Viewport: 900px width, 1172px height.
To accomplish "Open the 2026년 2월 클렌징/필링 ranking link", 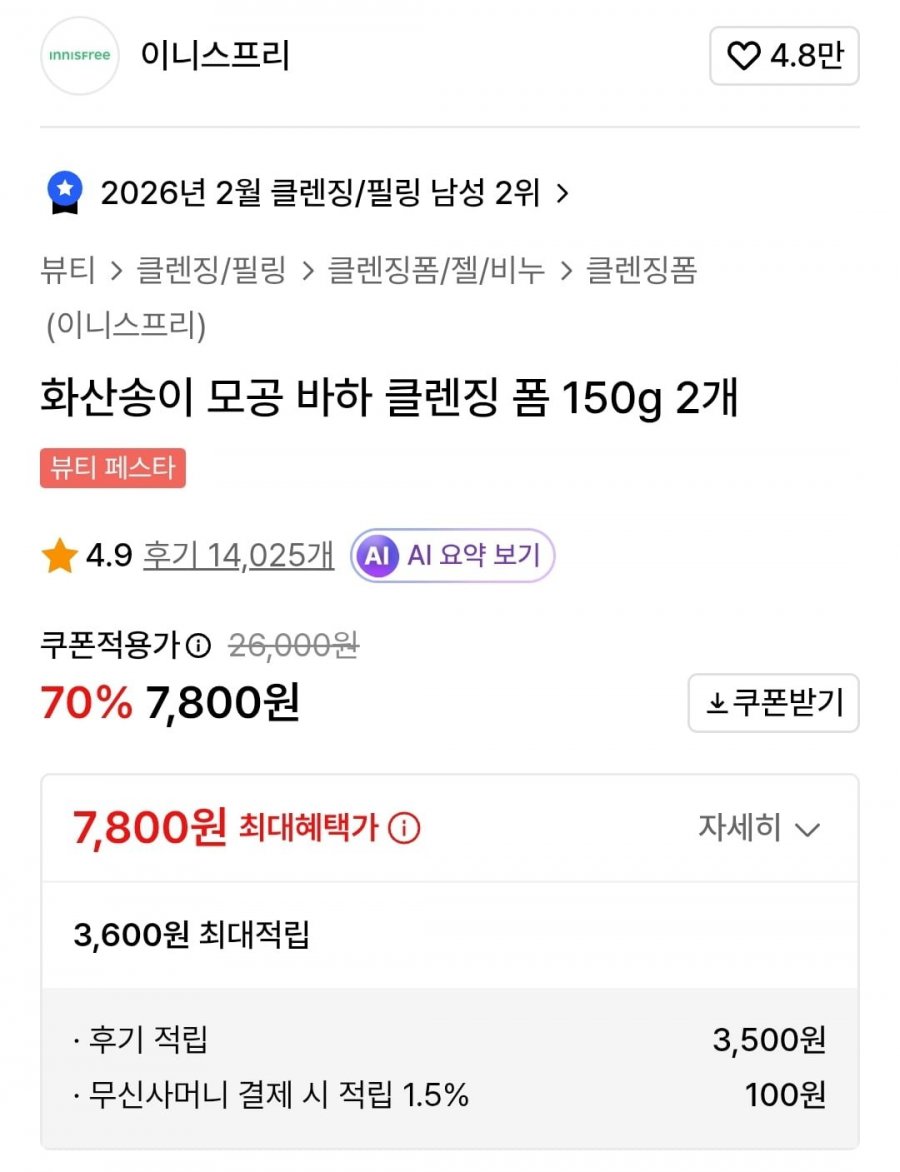I will coord(320,193).
